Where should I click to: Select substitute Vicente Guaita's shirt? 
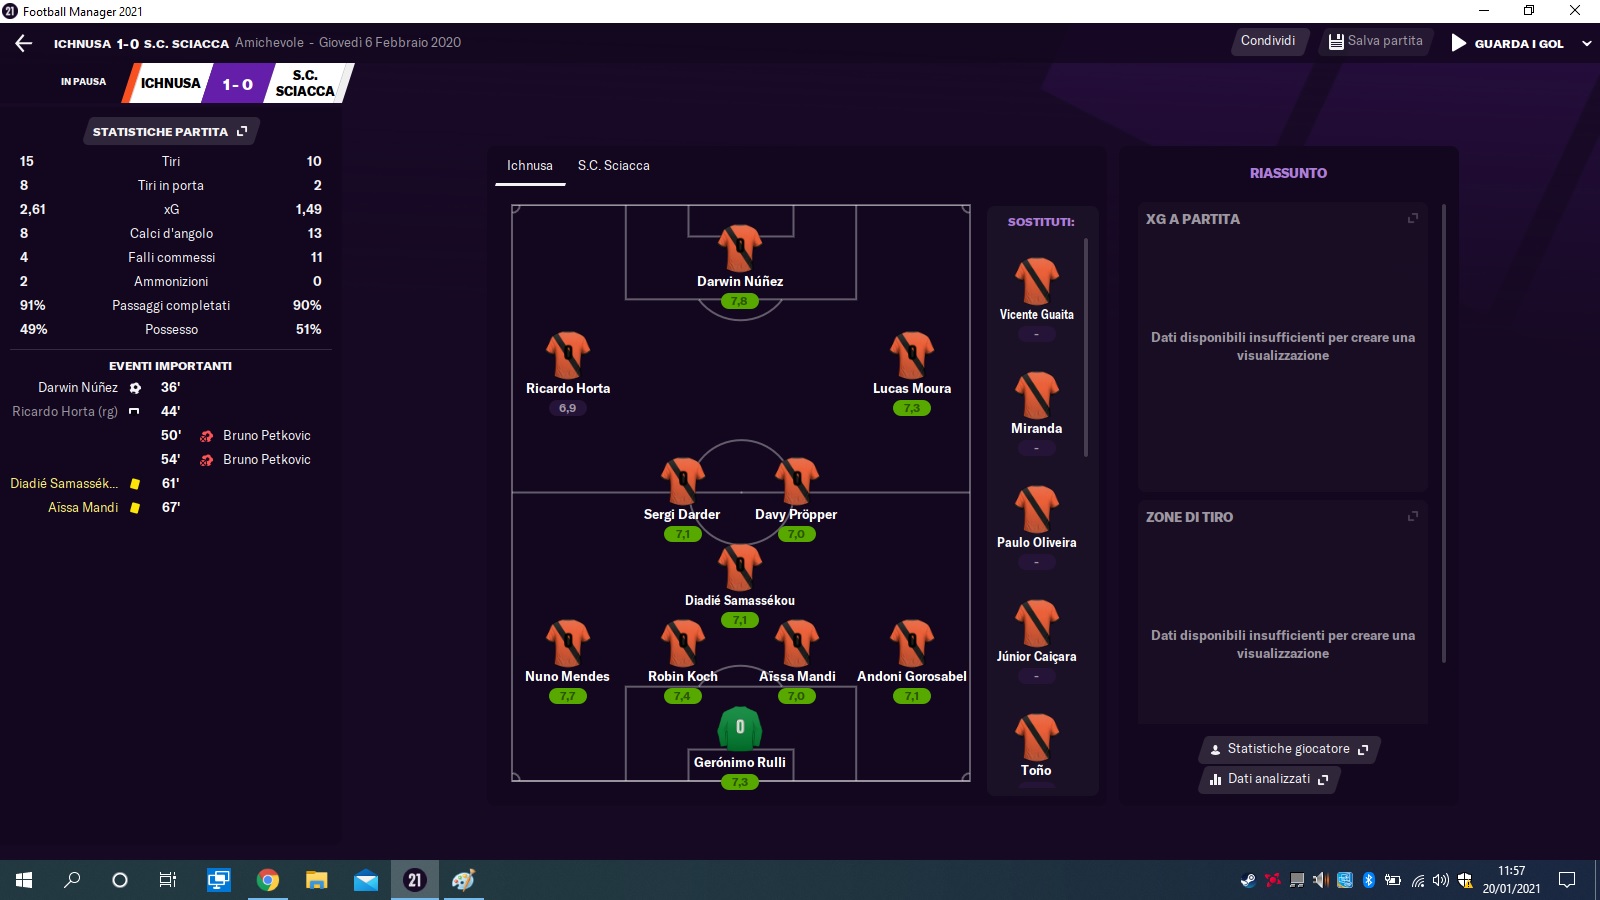pos(1037,281)
